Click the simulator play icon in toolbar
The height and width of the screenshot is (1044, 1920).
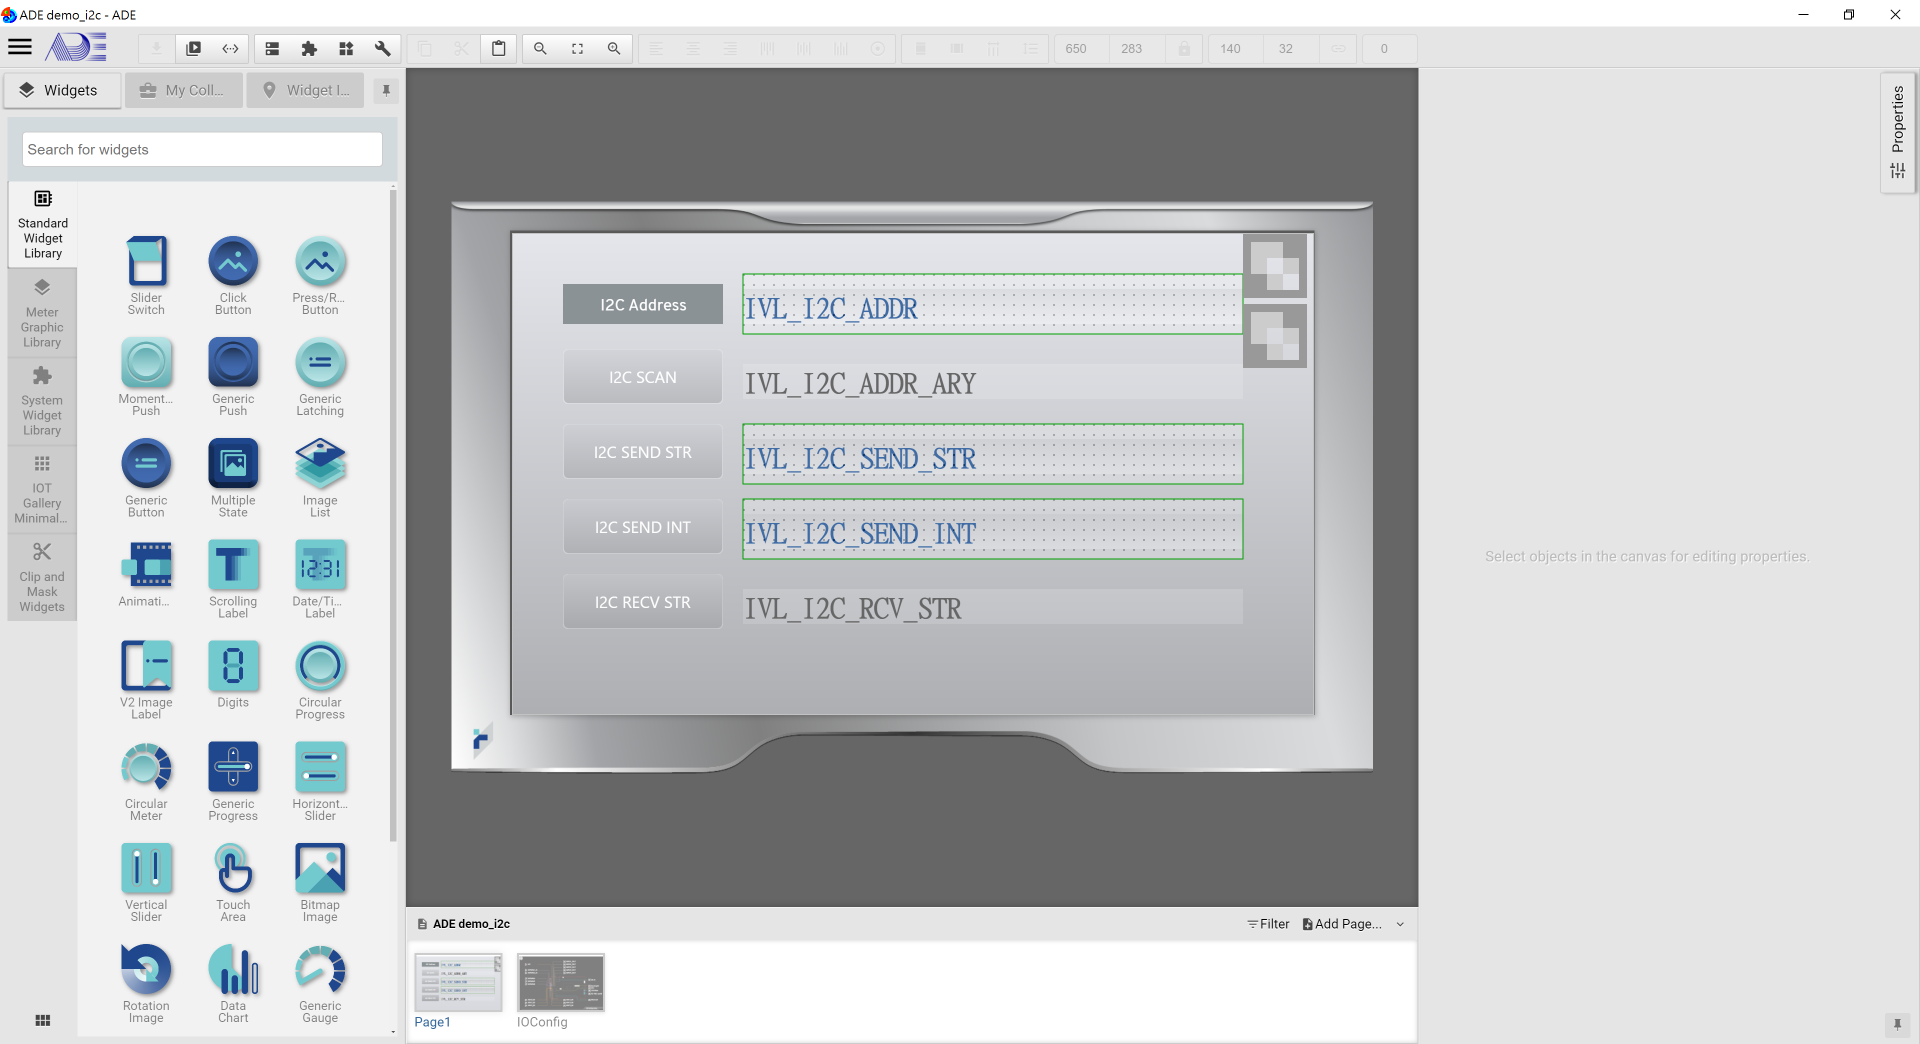194,48
